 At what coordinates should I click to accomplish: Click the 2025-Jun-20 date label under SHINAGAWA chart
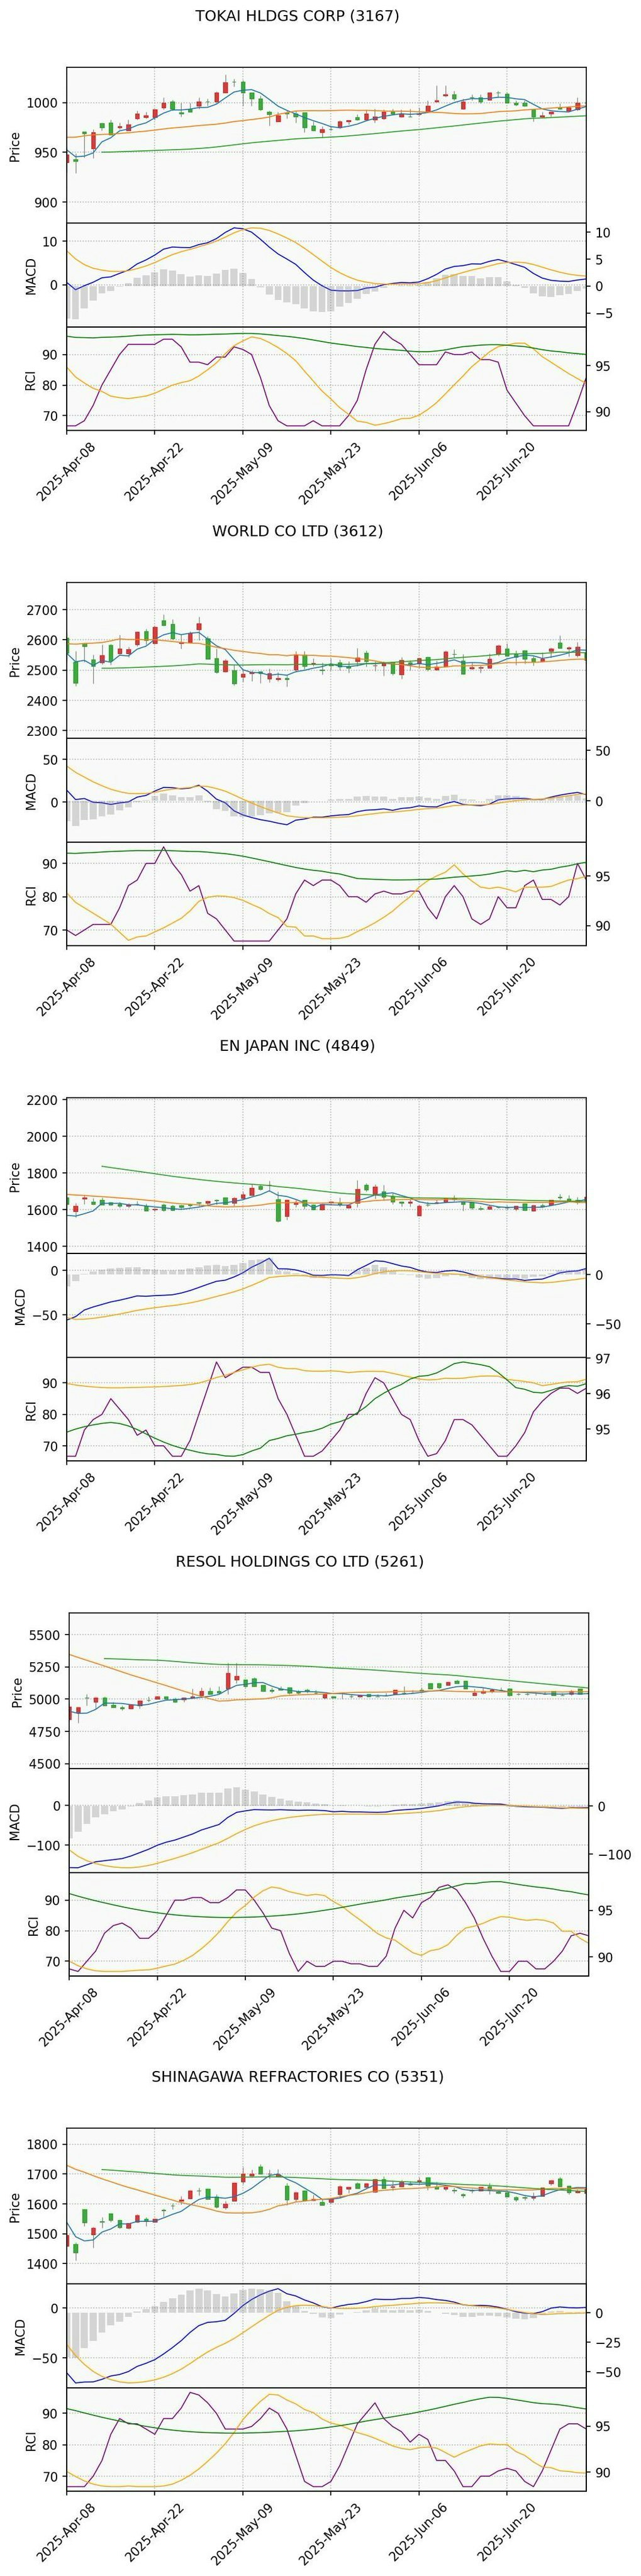[507, 2531]
